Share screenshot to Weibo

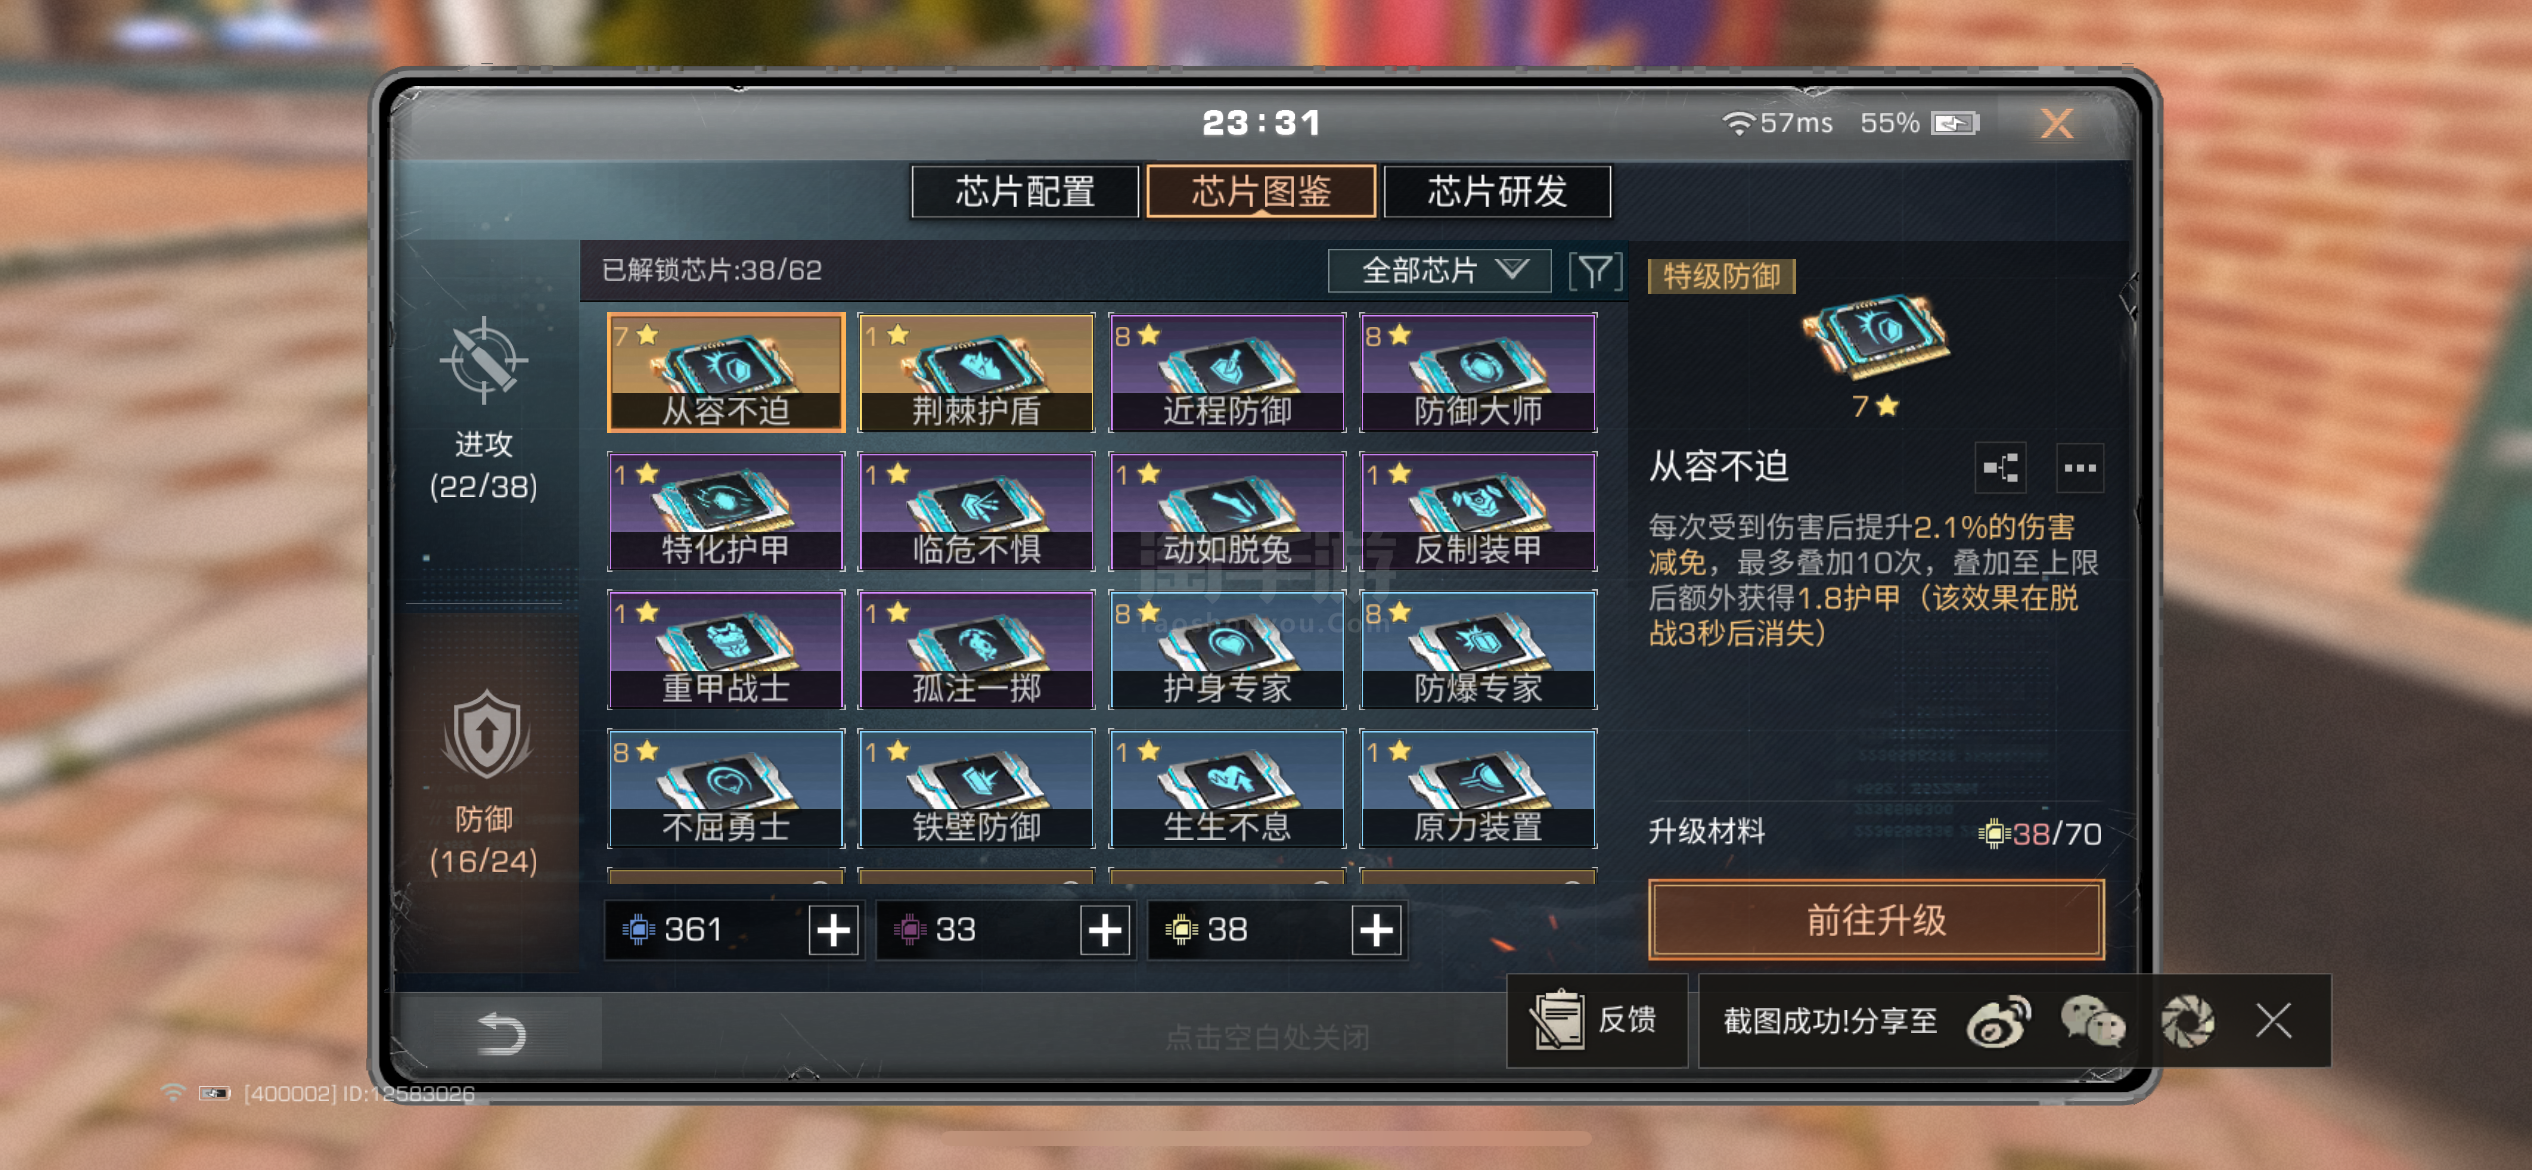1998,1022
